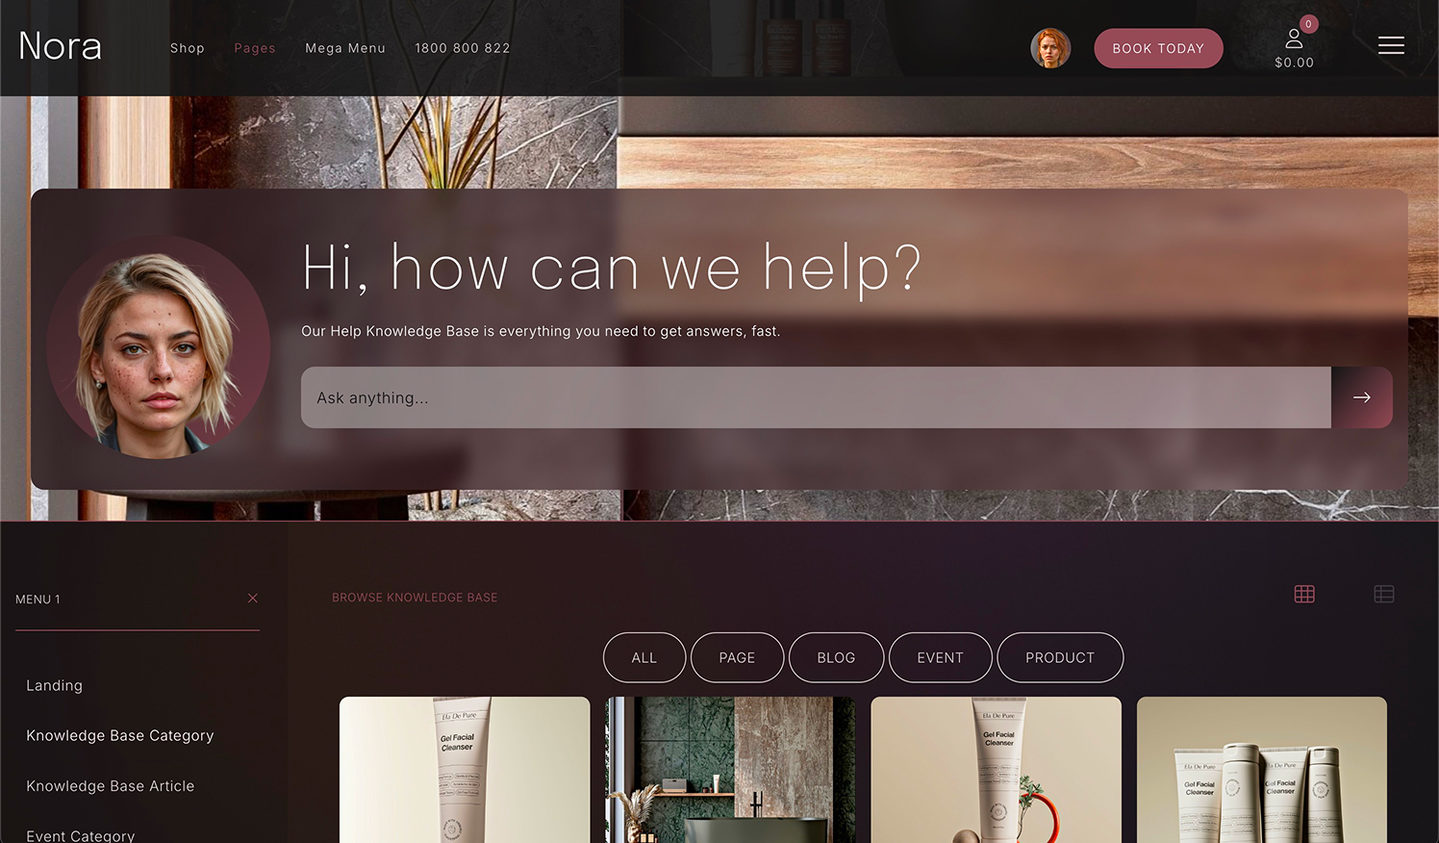Open the hamburger menu icon
Screen dimensions: 1439x843
click(1391, 46)
